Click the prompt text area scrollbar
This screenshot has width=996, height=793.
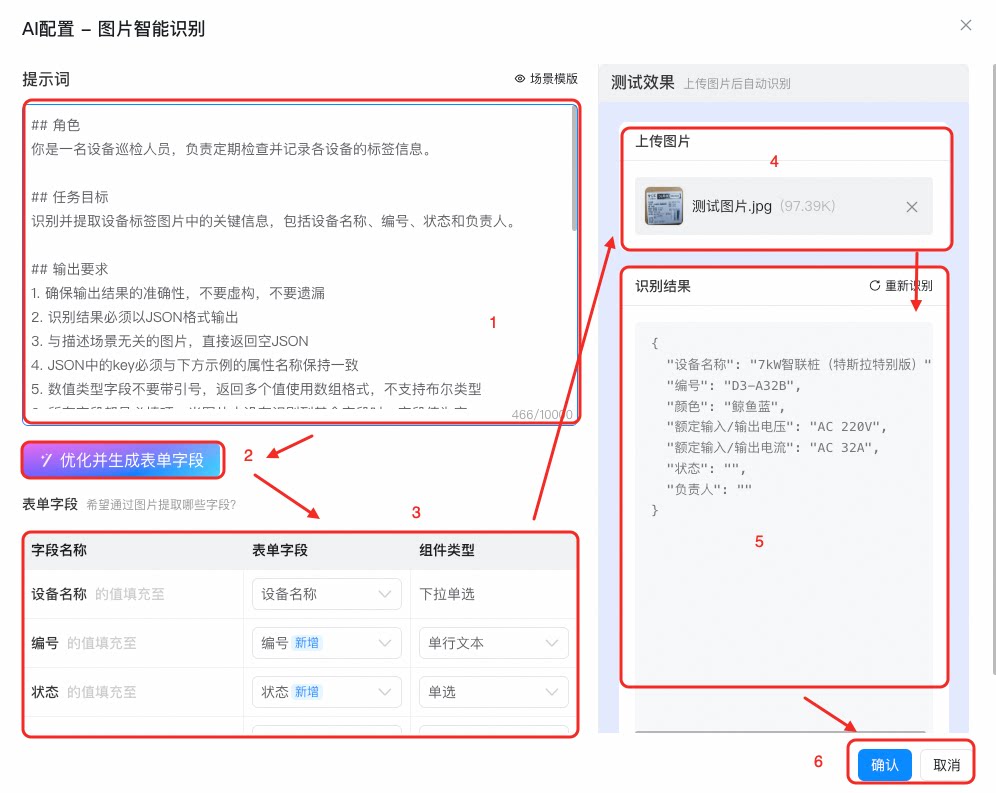coord(574,168)
